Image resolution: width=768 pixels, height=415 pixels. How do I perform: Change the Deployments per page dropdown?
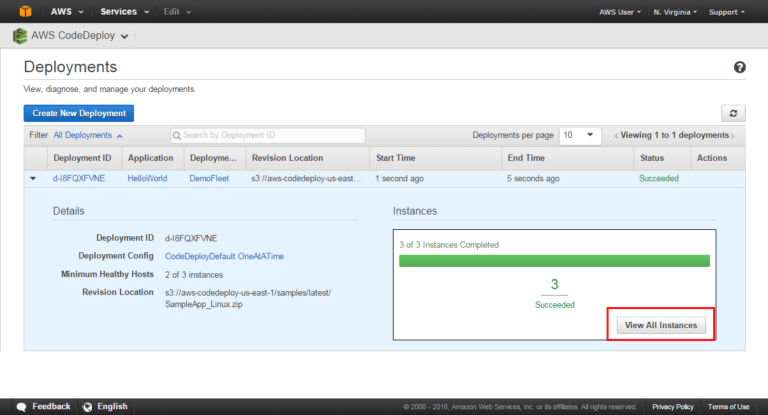point(579,135)
